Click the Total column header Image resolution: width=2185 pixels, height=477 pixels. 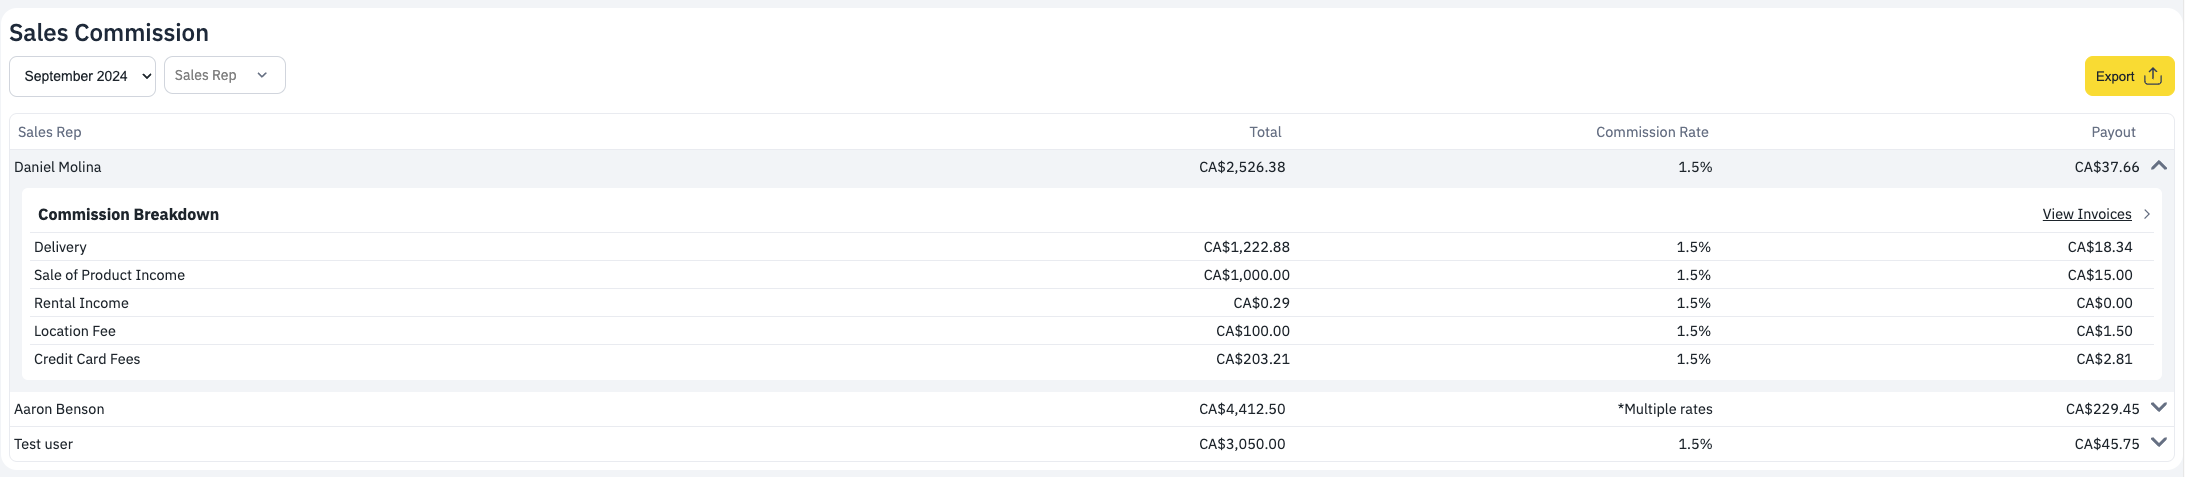coord(1265,132)
